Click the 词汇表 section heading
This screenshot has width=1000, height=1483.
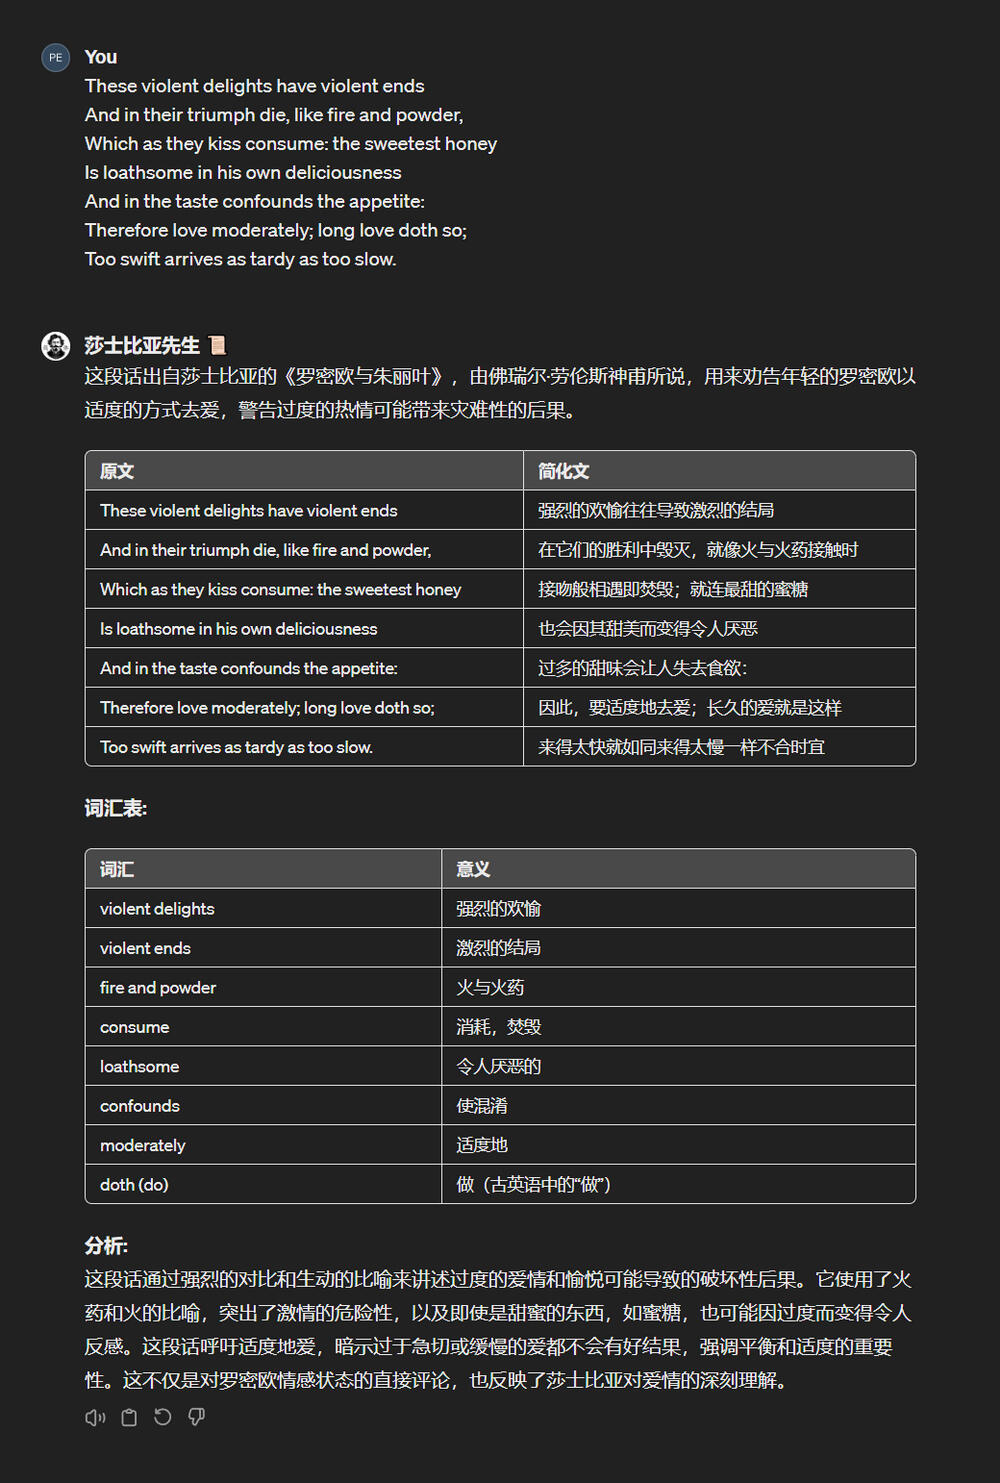(116, 808)
